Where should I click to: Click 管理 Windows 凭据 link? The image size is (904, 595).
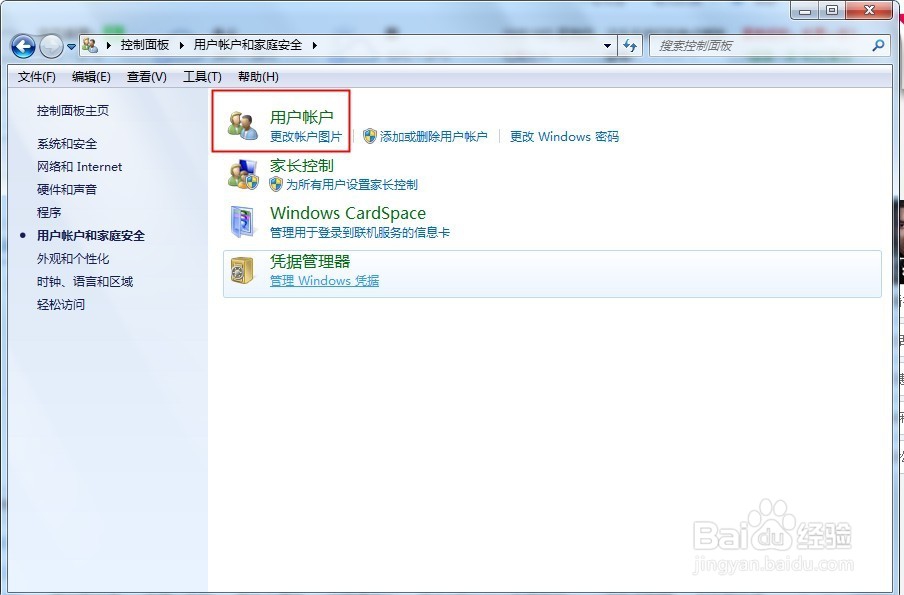click(325, 281)
